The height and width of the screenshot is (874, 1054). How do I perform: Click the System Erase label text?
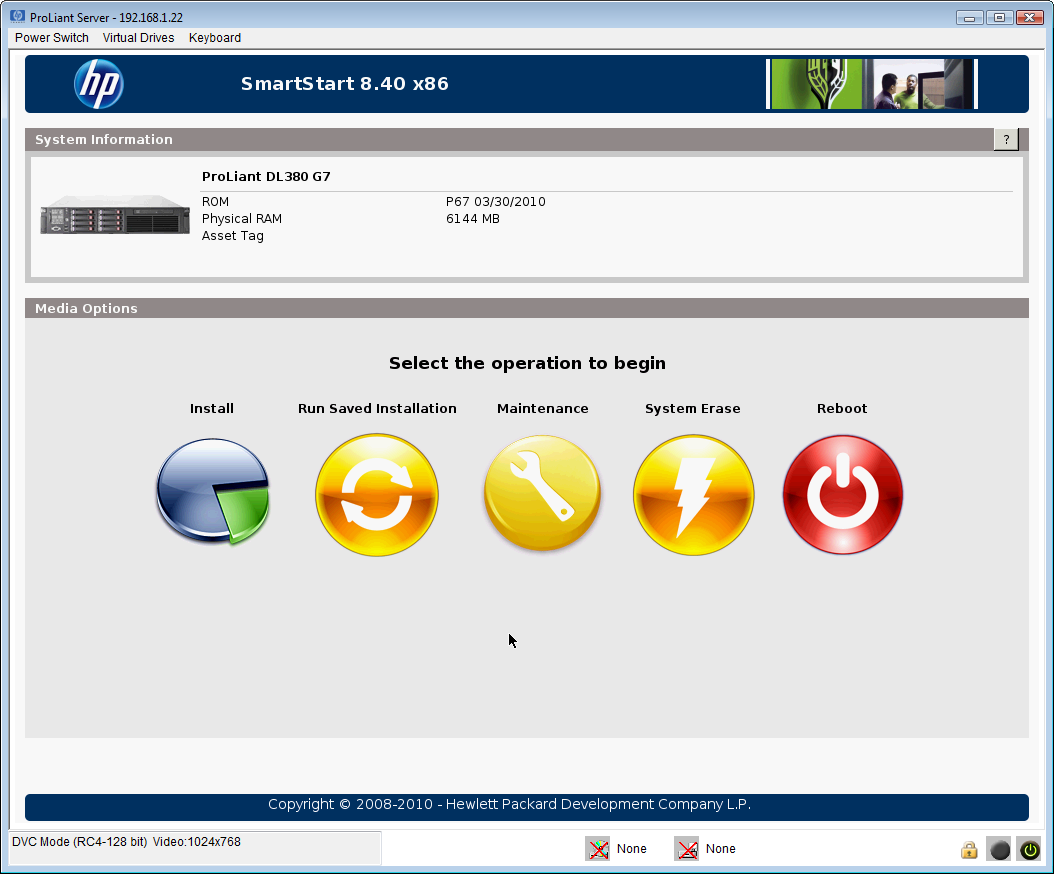tap(693, 409)
